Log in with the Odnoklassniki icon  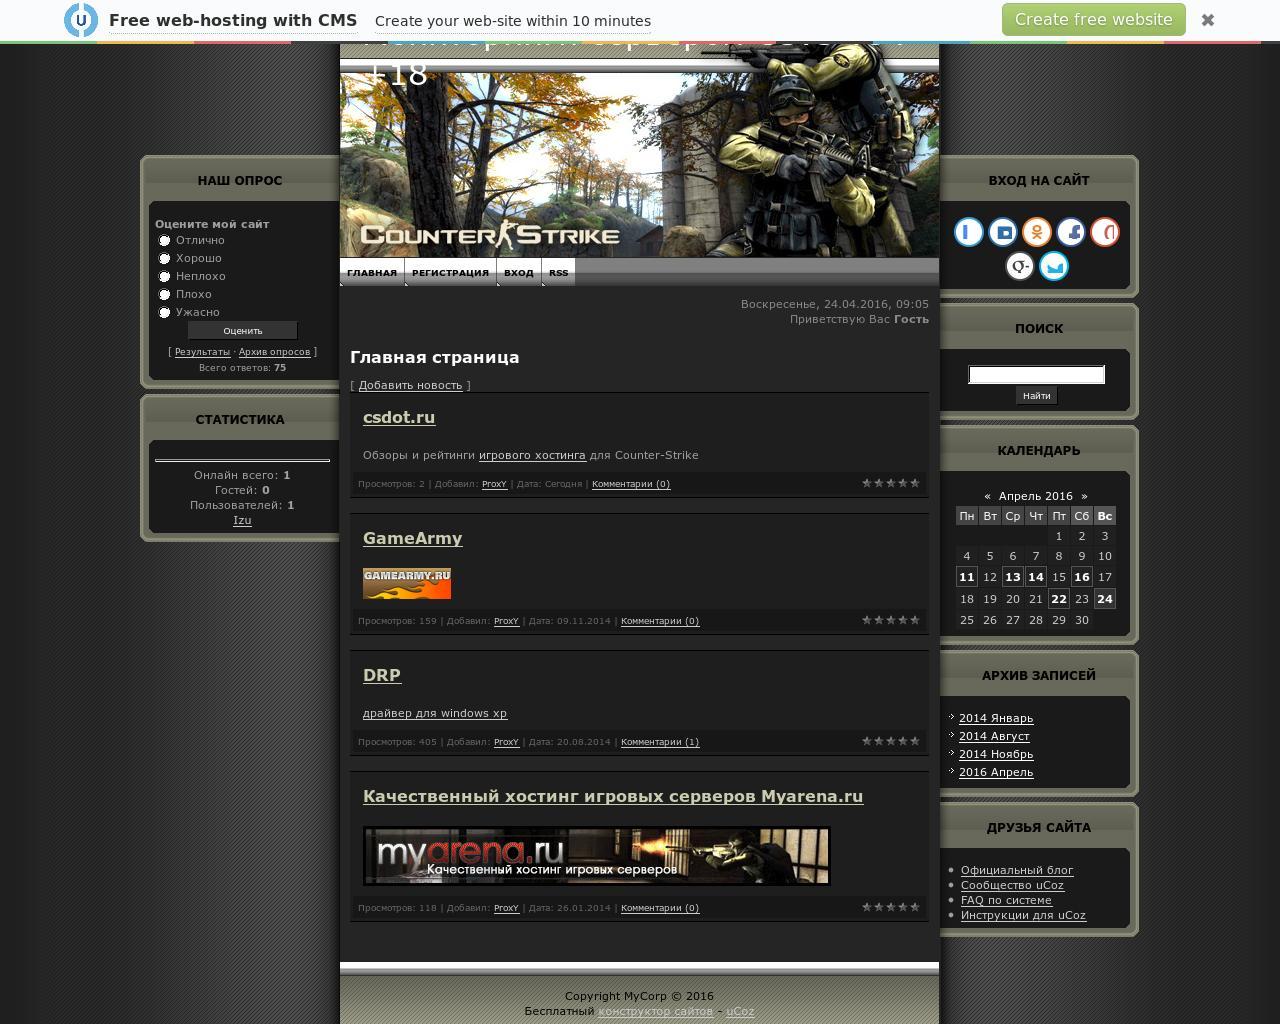1037,232
